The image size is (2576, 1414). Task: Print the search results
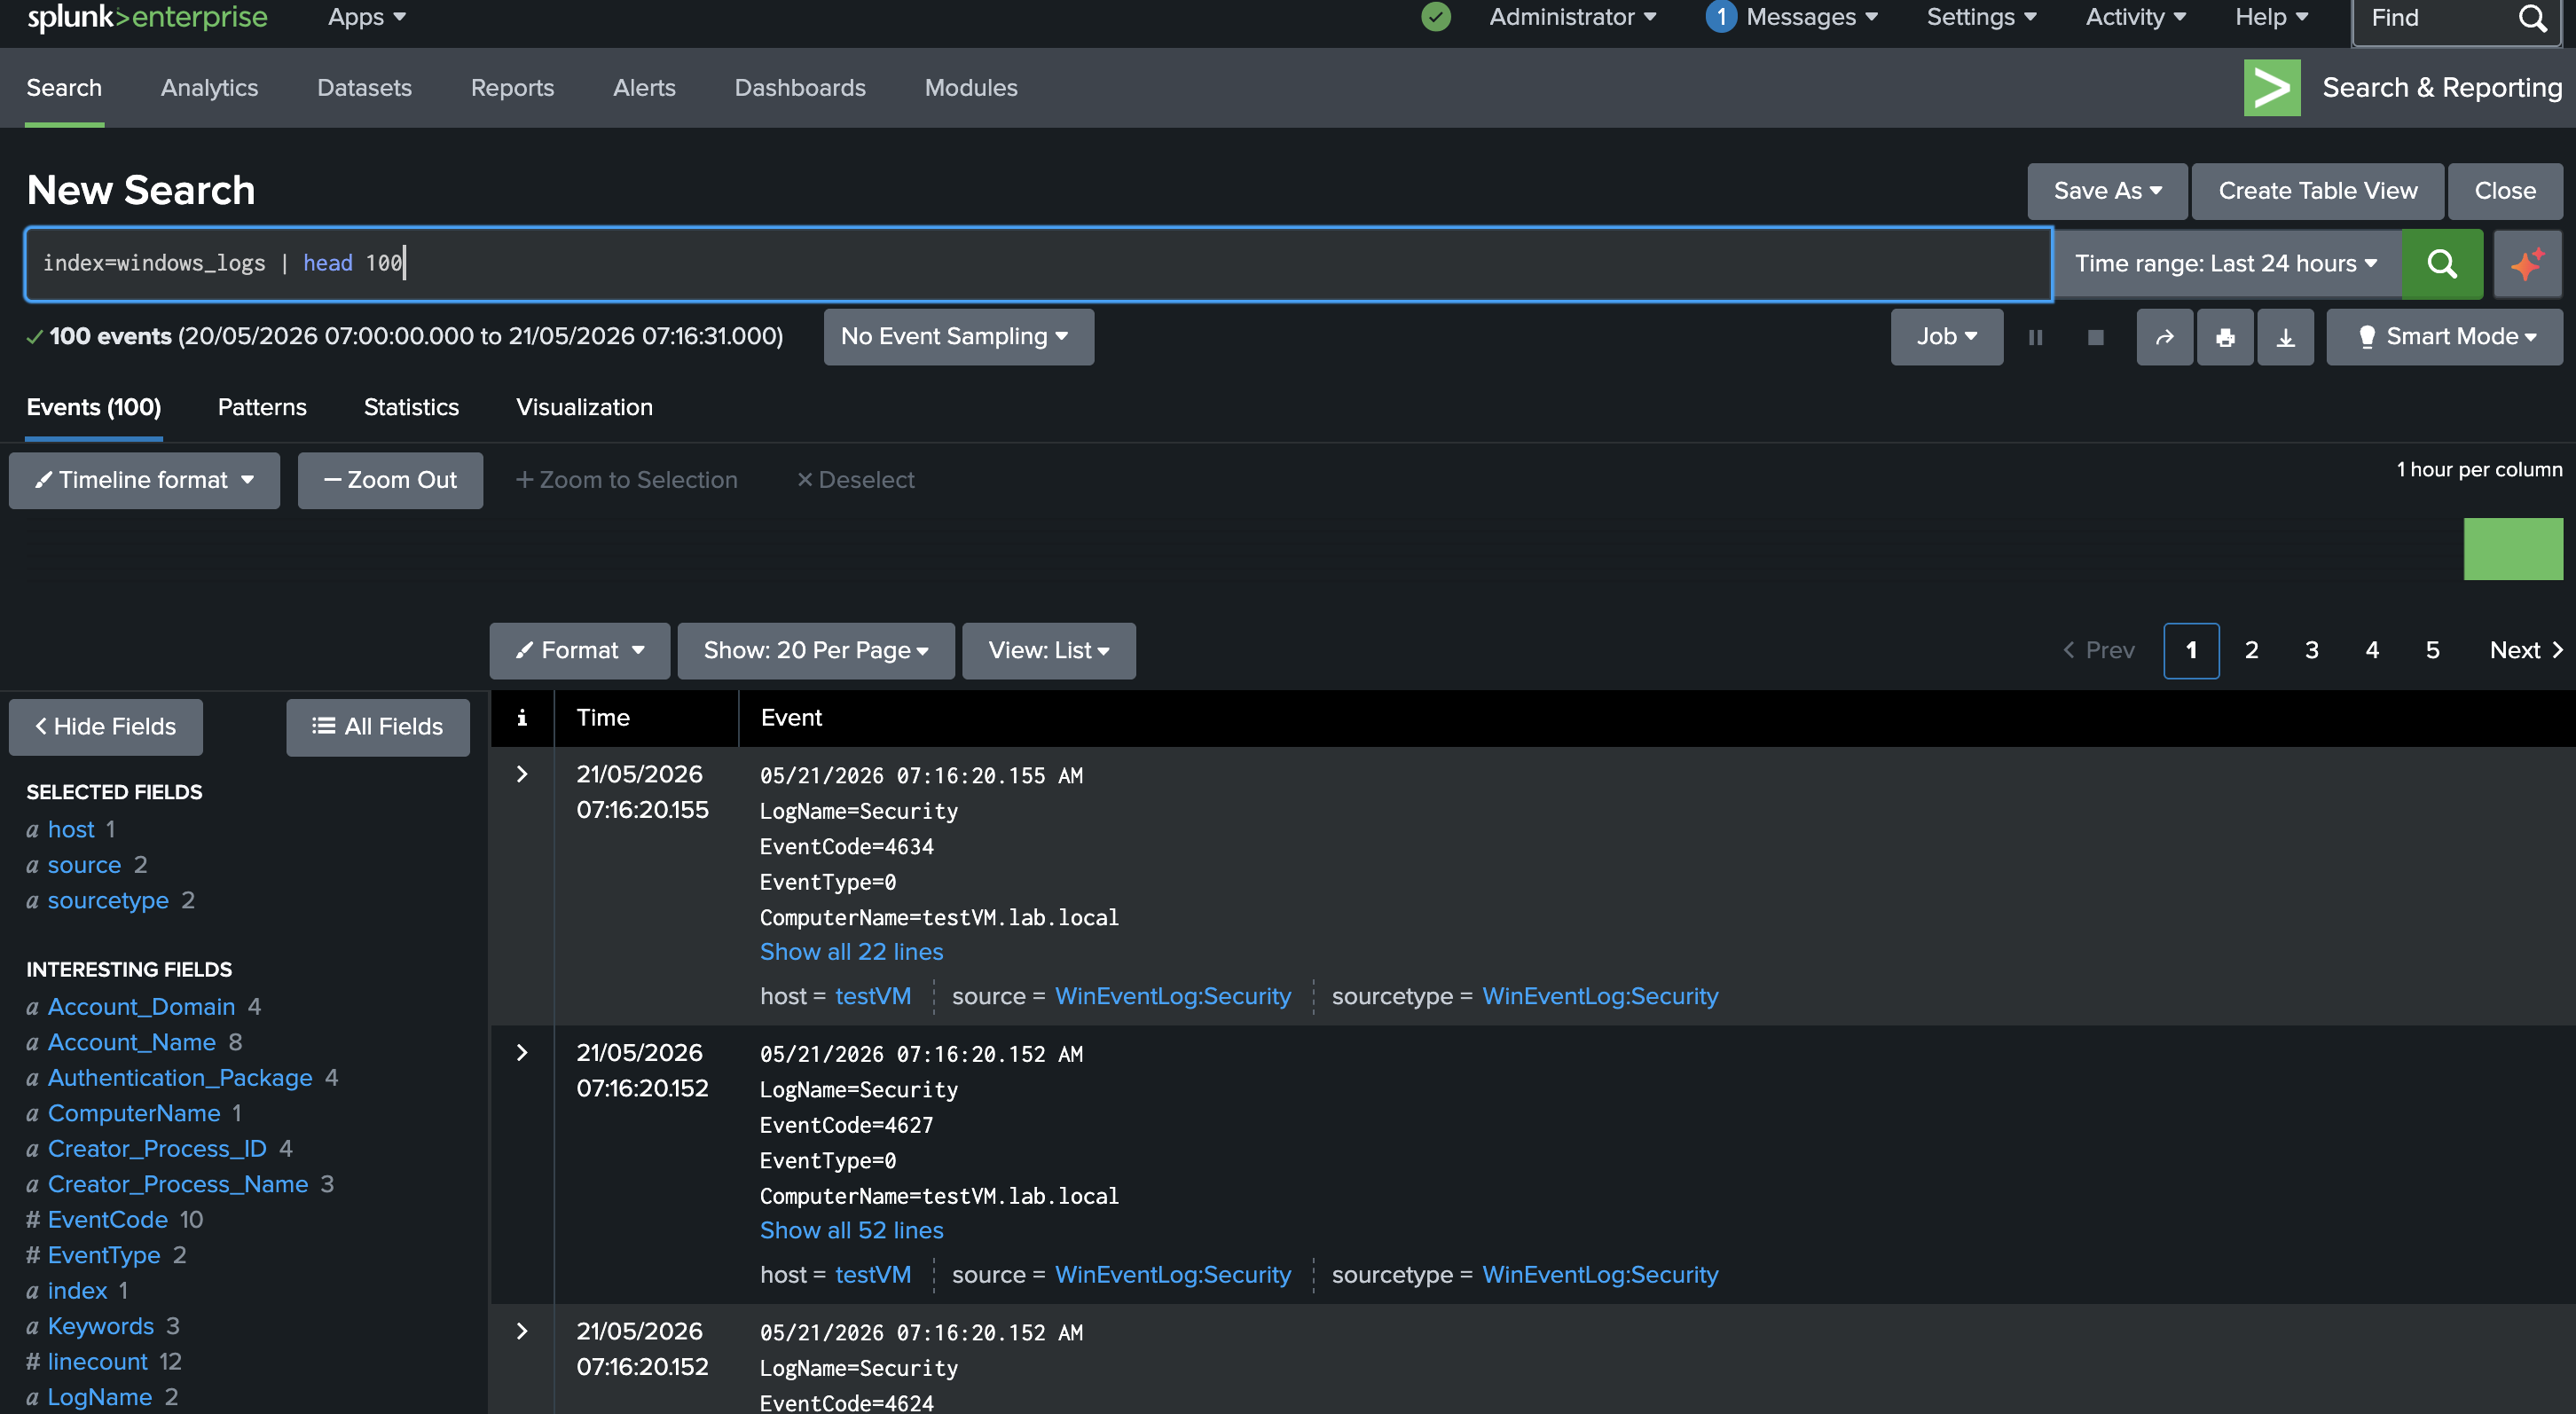[x=2225, y=337]
